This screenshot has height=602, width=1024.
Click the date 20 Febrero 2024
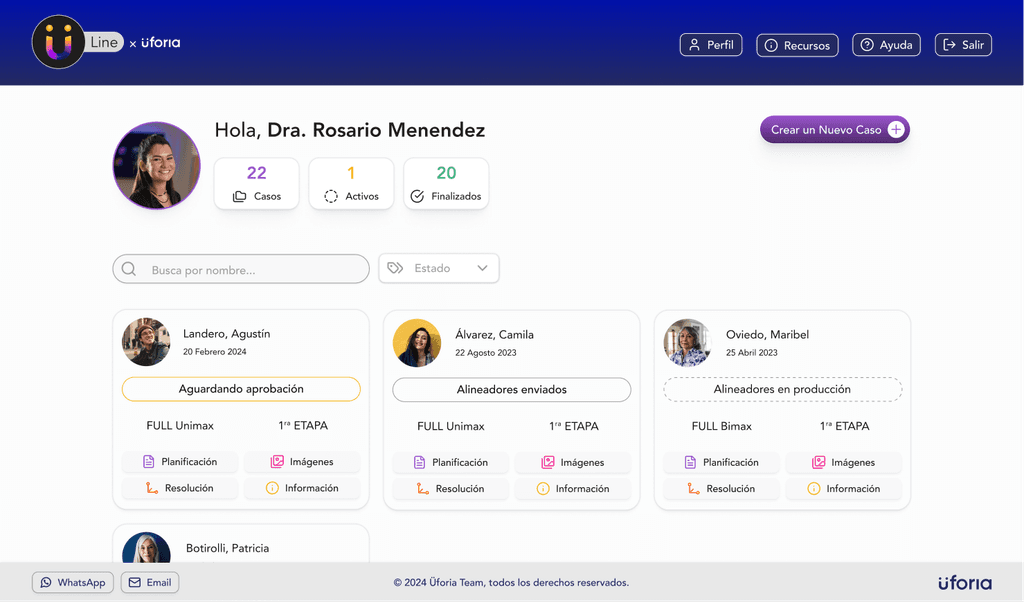[x=215, y=352]
